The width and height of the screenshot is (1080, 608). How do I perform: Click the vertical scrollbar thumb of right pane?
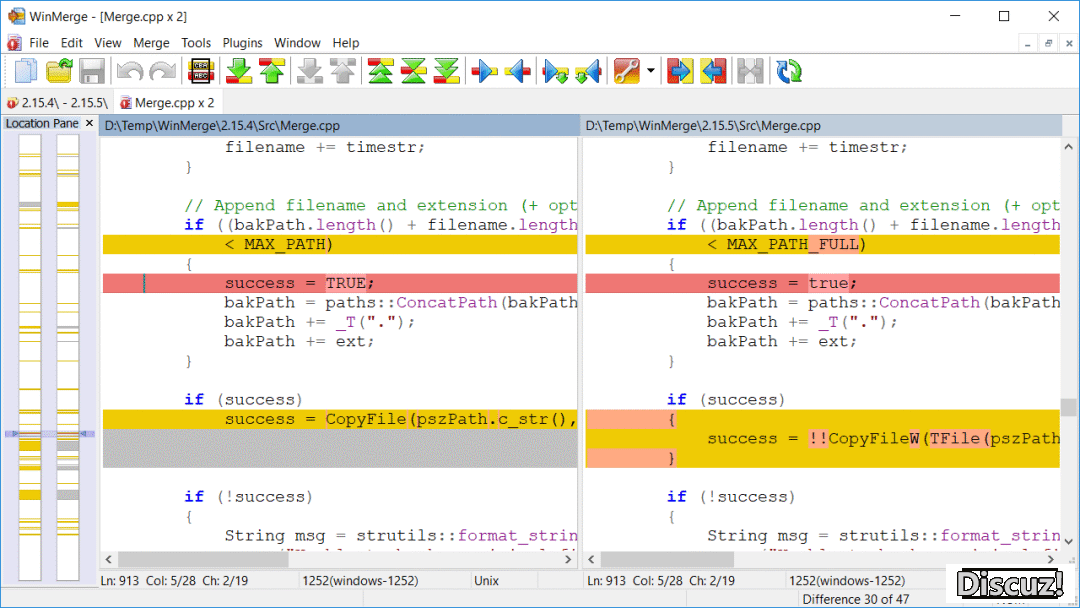point(1068,407)
